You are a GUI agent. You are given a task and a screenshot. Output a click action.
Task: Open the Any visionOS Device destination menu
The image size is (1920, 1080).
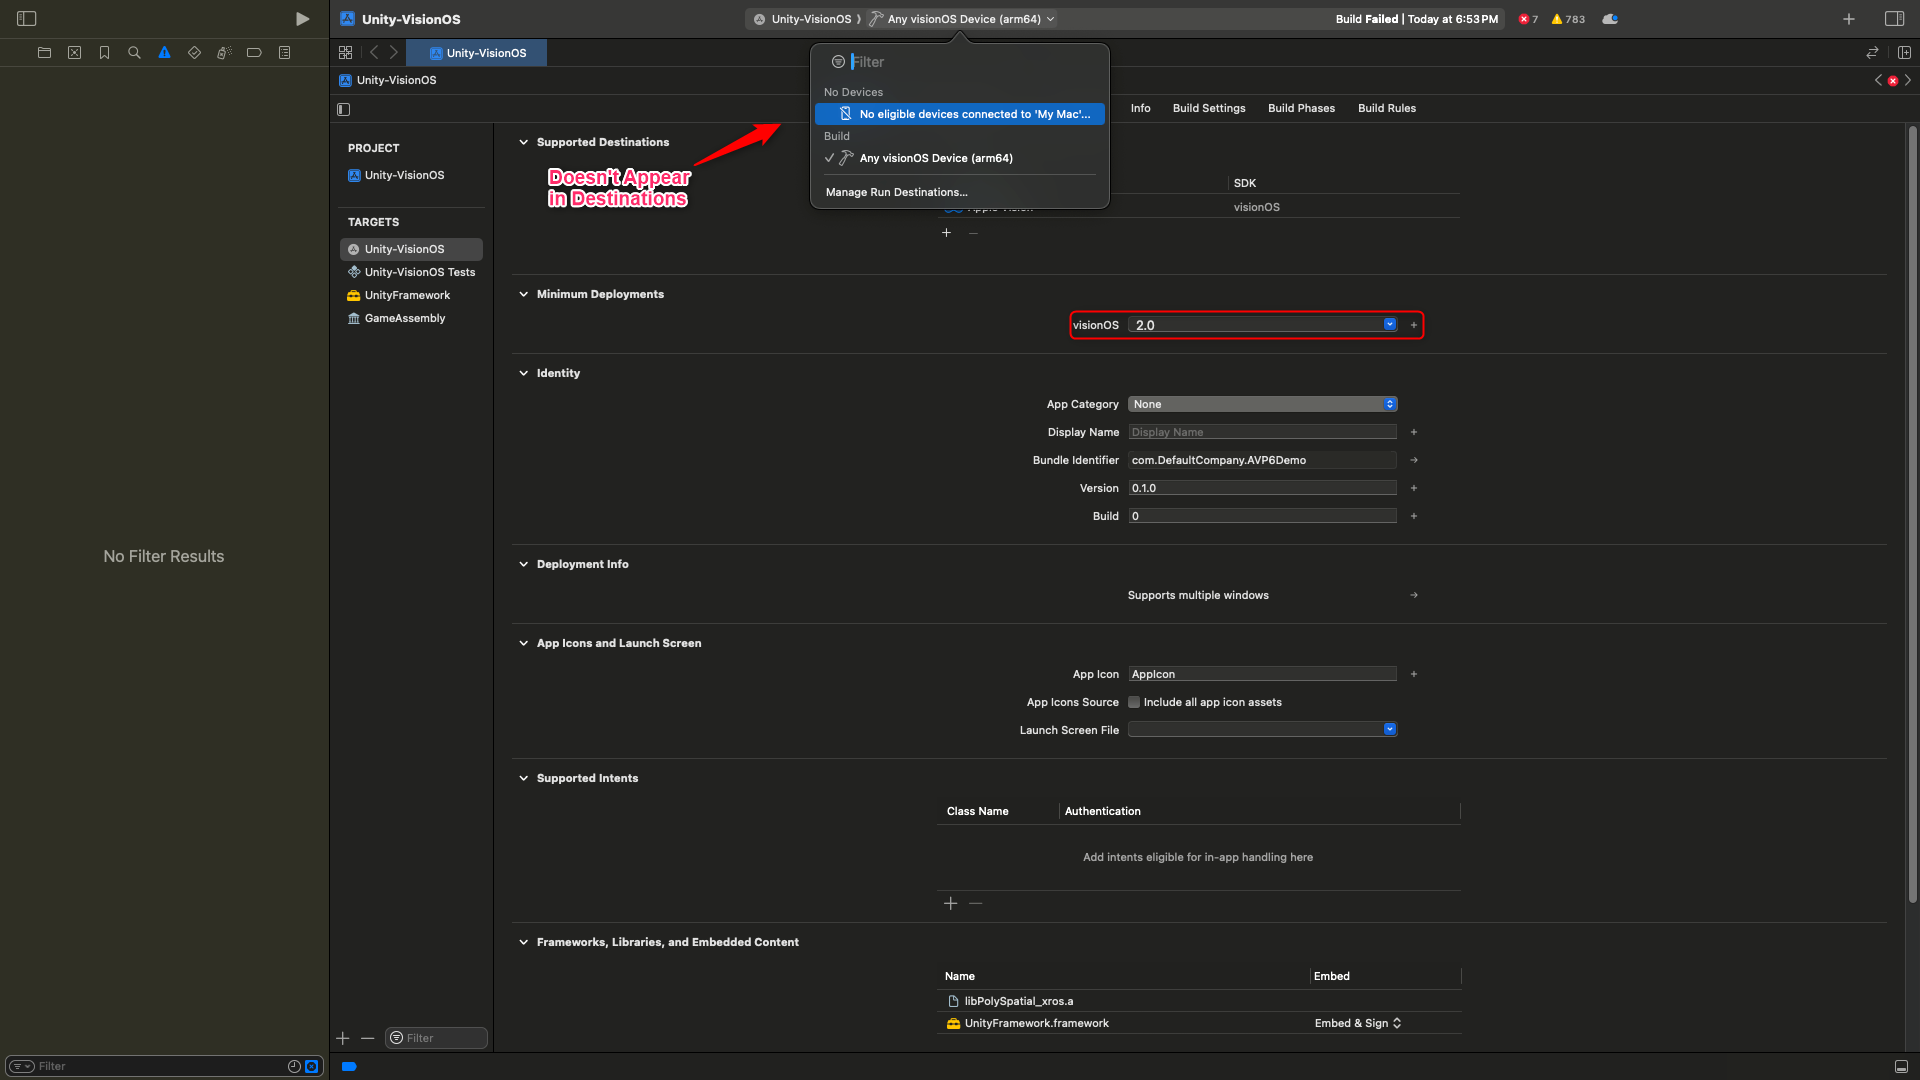click(x=962, y=19)
